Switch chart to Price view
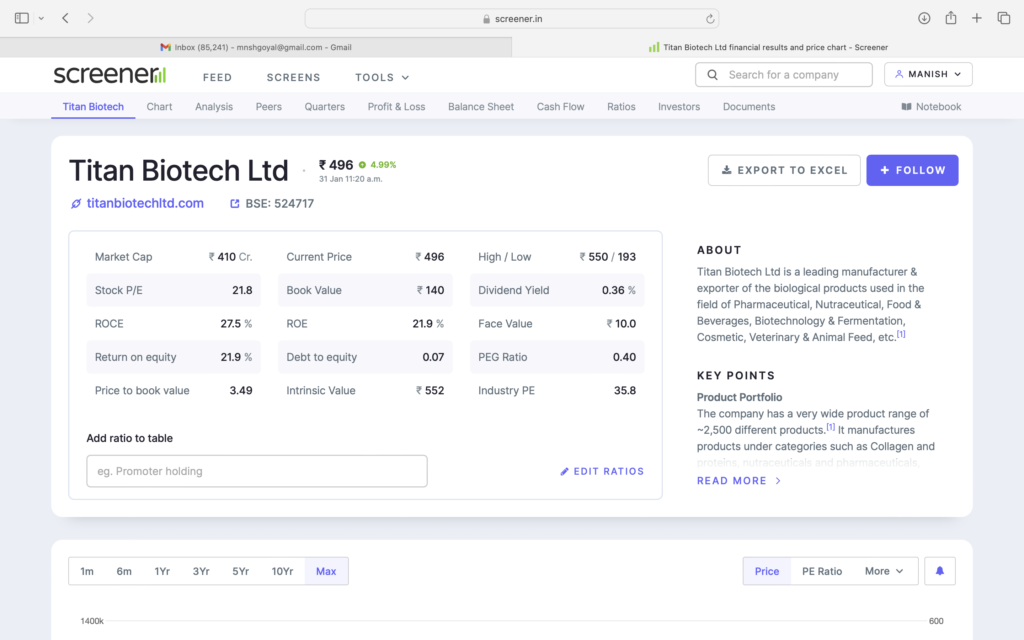The image size is (1024, 640). [x=767, y=571]
